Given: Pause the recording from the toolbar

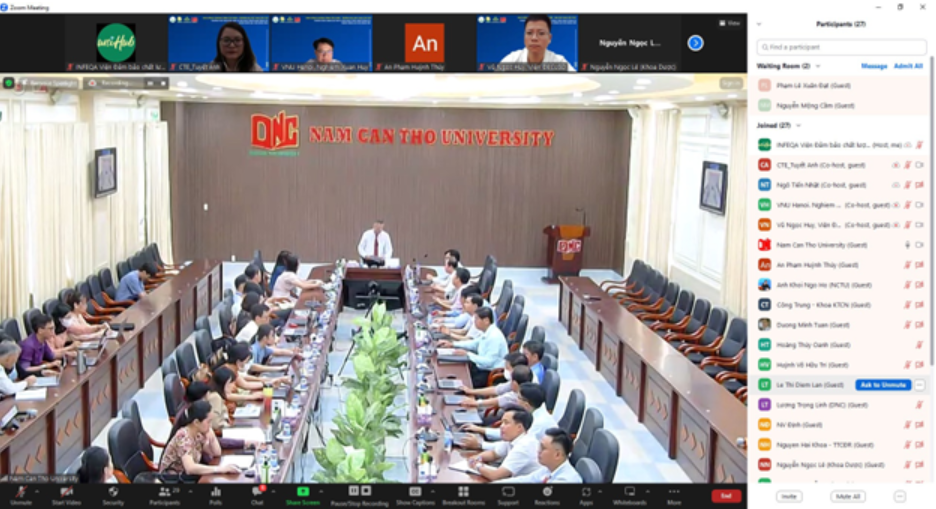Looking at the screenshot, I should coord(353,491).
